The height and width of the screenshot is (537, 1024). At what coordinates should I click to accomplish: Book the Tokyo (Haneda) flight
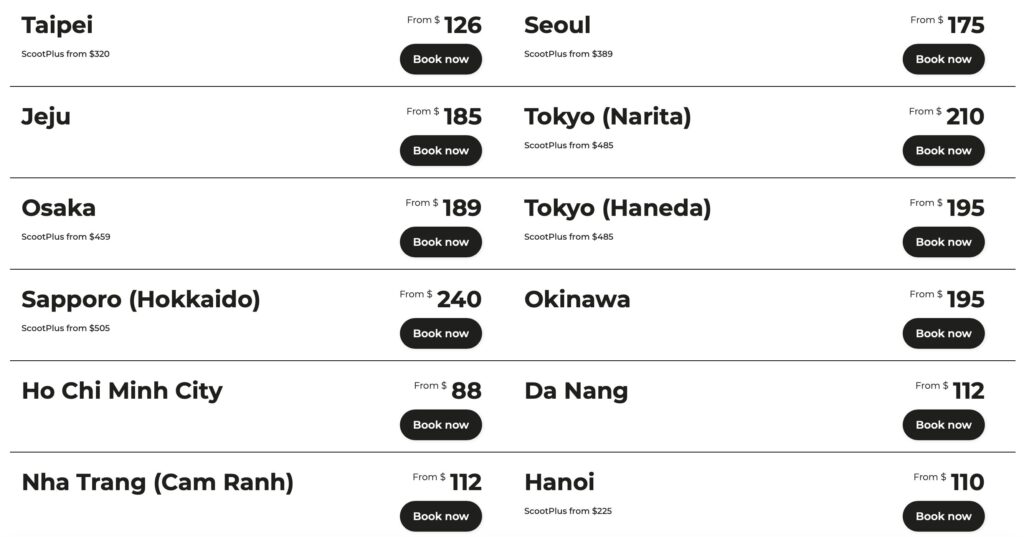(x=943, y=242)
